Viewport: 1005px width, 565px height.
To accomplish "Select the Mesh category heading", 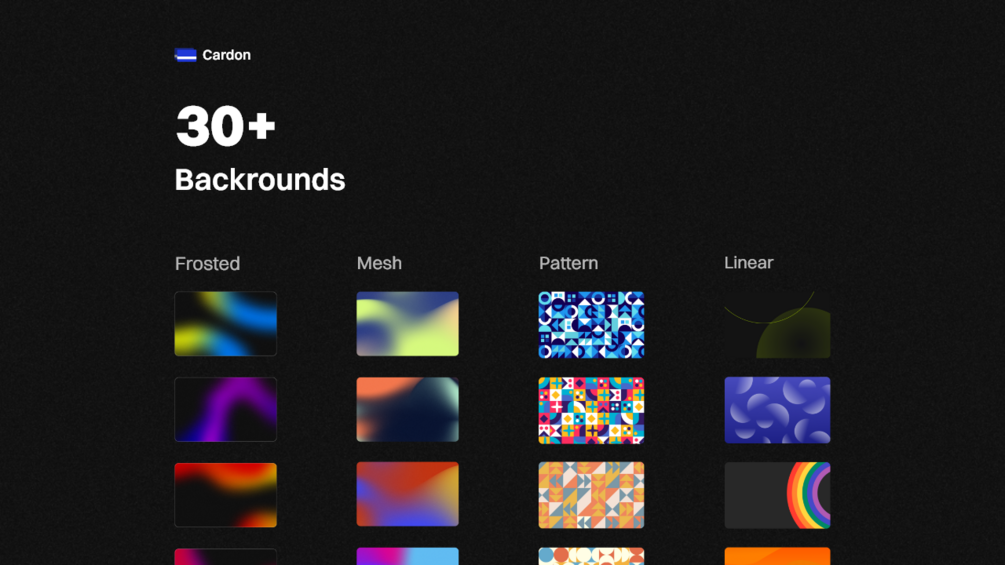I will pyautogui.click(x=379, y=263).
